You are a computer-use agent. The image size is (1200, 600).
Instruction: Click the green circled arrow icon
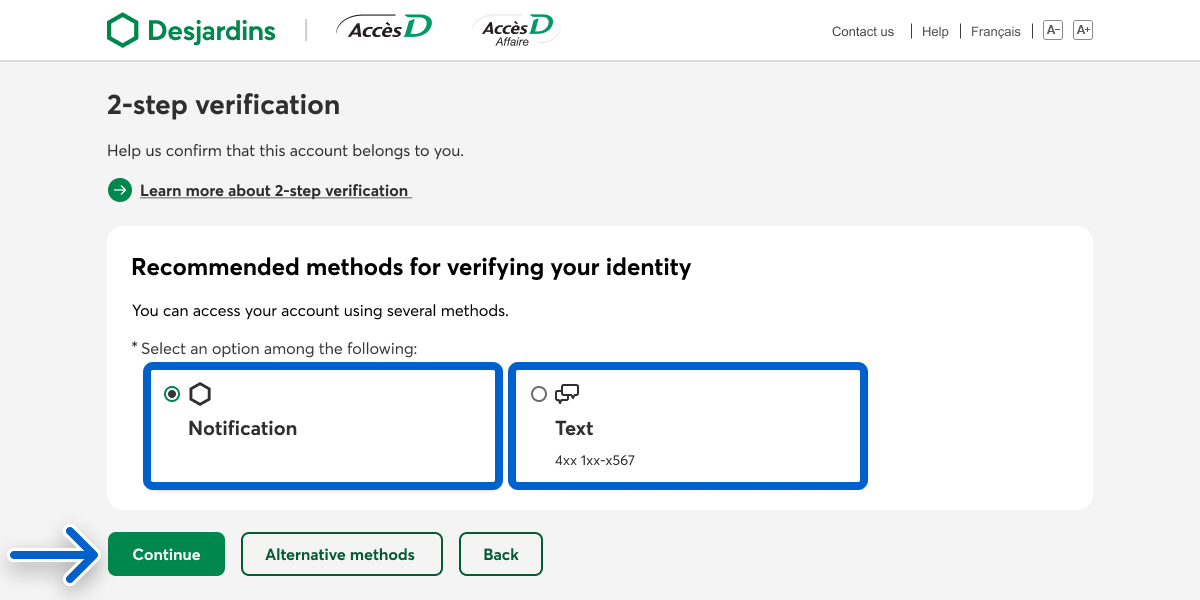click(120, 190)
